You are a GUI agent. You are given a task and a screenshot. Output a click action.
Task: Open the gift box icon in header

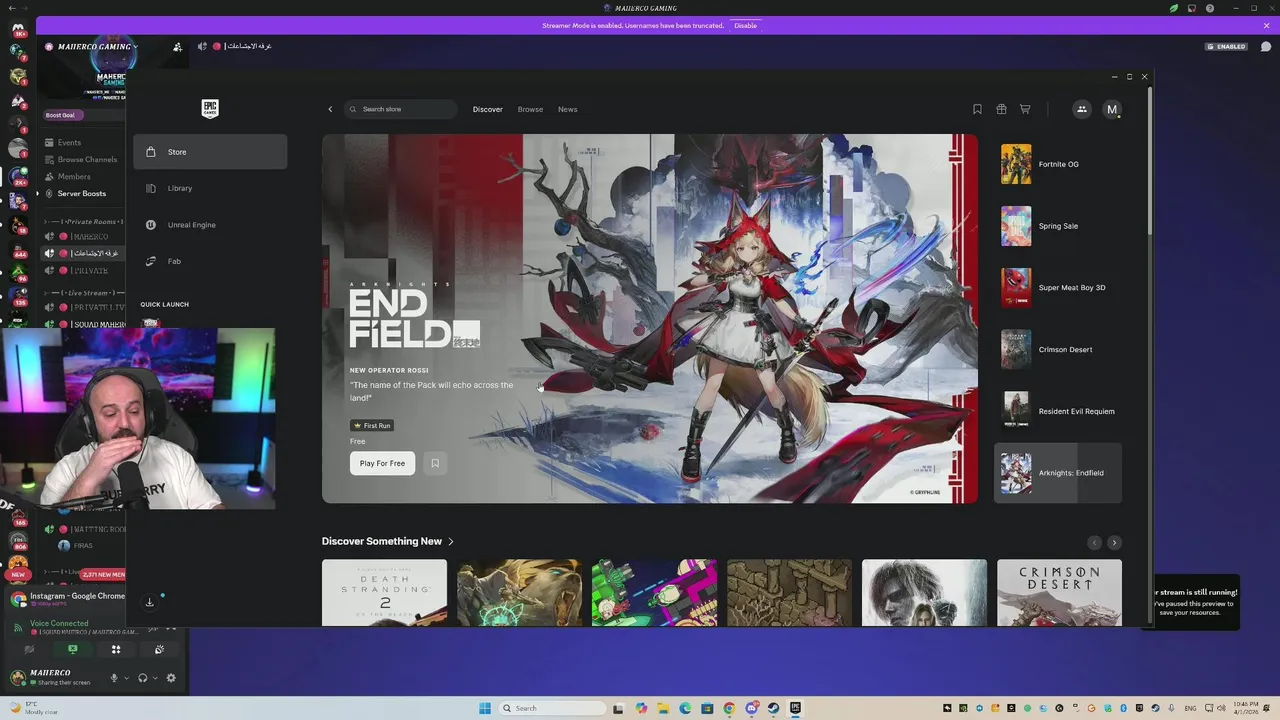[x=1001, y=109]
